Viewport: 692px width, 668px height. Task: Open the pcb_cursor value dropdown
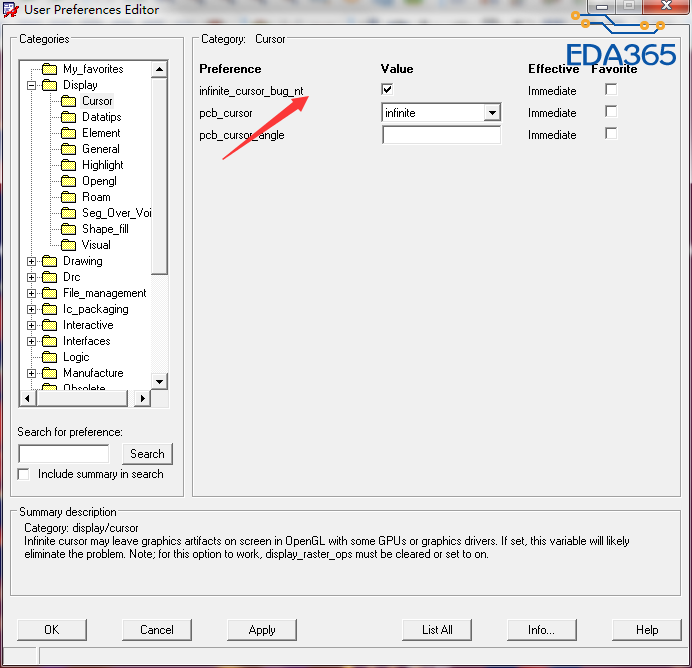pos(492,113)
